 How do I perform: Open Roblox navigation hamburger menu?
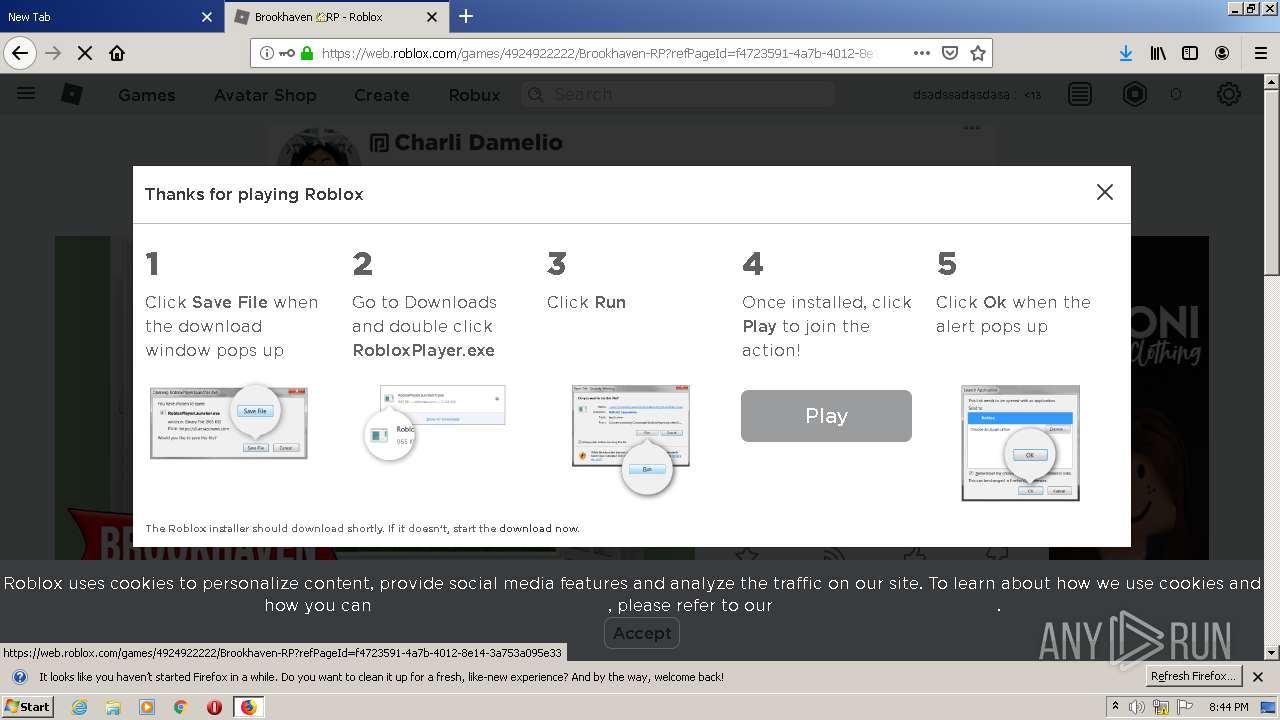26,94
